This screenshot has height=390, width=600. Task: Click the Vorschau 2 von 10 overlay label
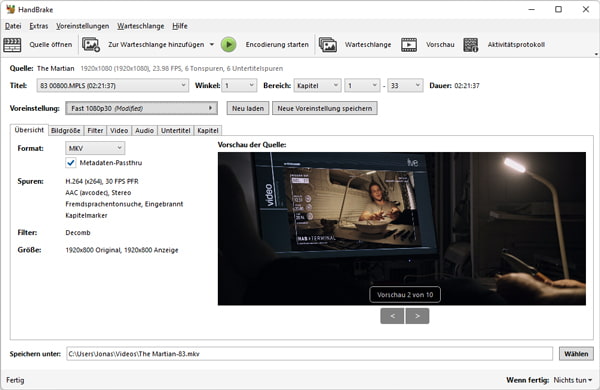pyautogui.click(x=405, y=295)
